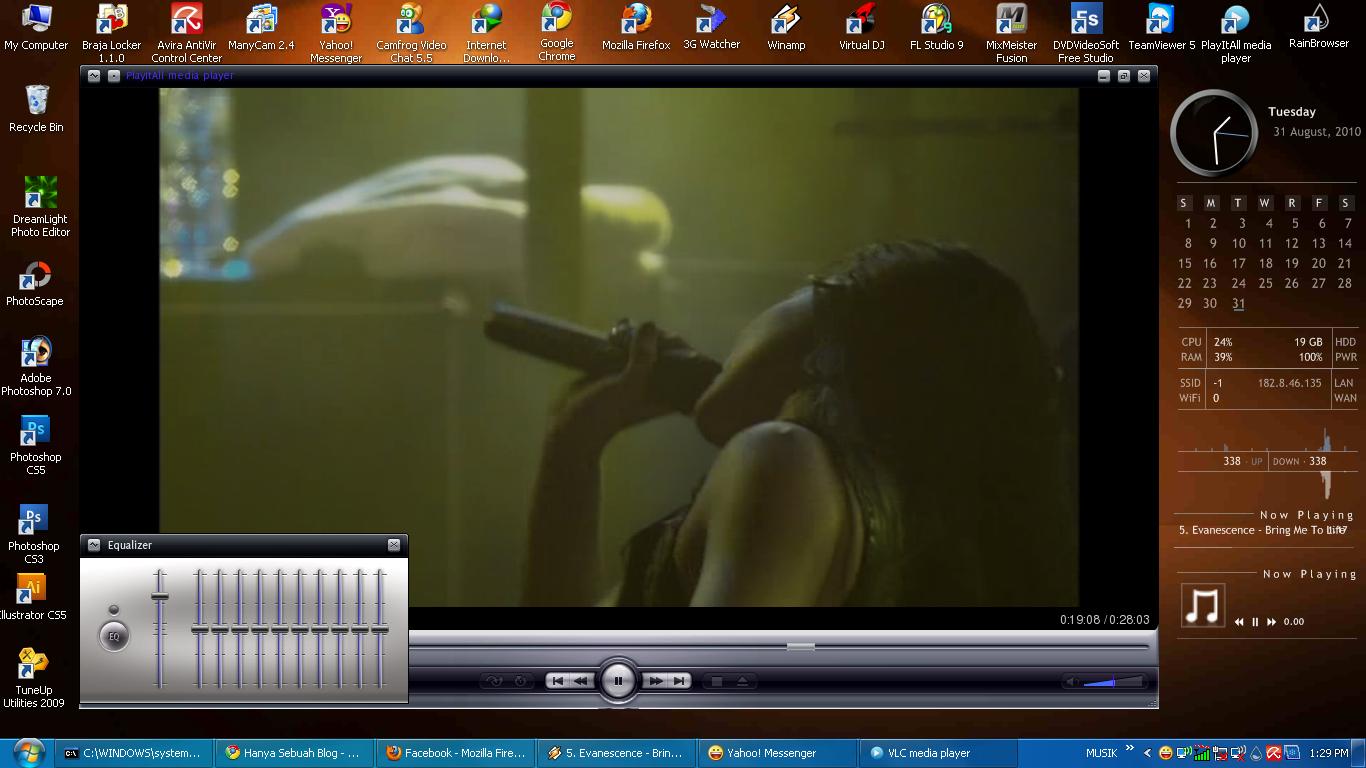Click Yahoo smiley icon in system tray
Viewport: 1366px width, 768px height.
tap(1166, 753)
